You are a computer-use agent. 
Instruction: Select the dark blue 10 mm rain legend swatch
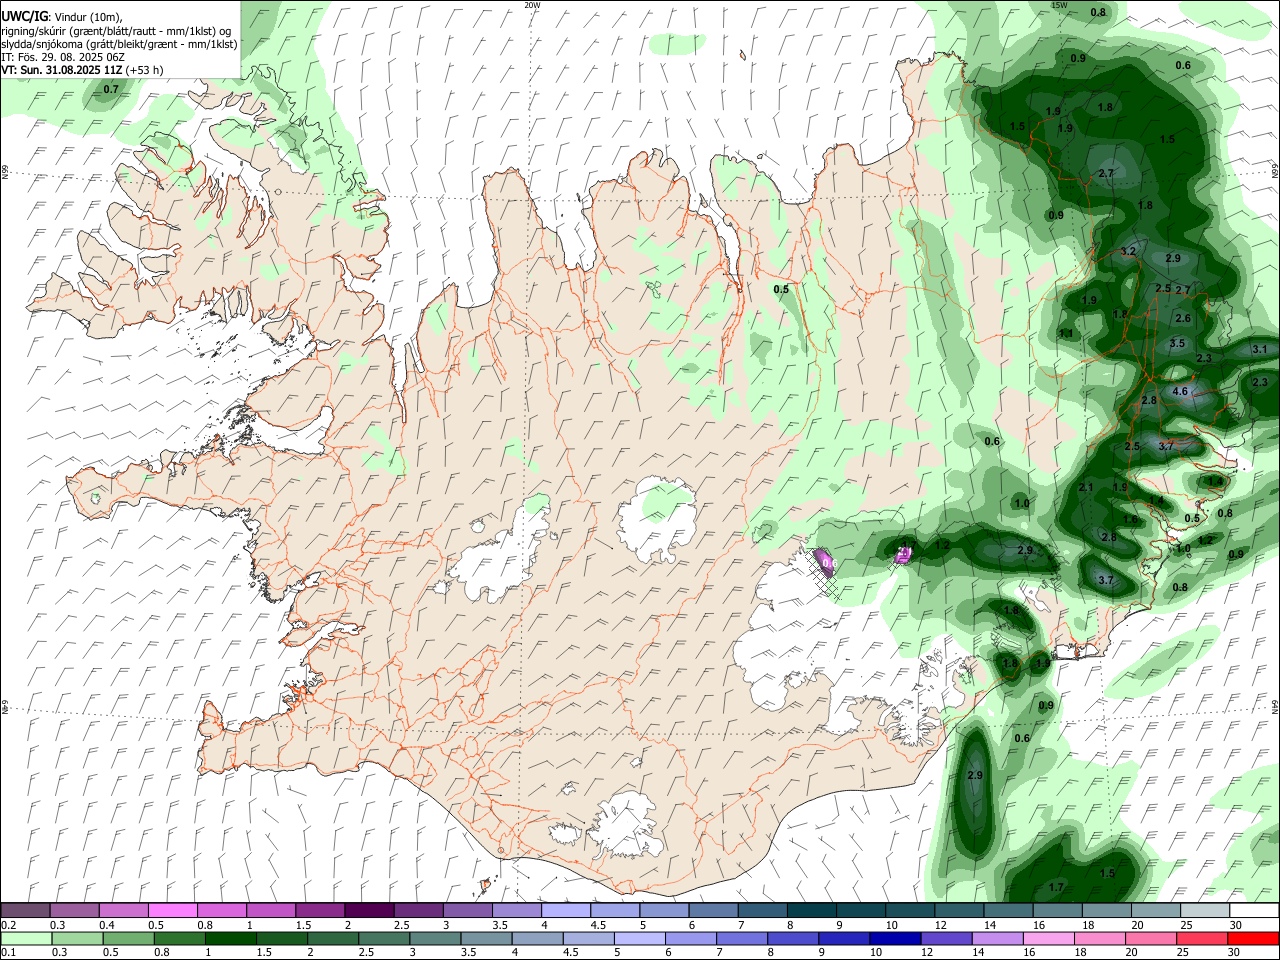pos(895,938)
